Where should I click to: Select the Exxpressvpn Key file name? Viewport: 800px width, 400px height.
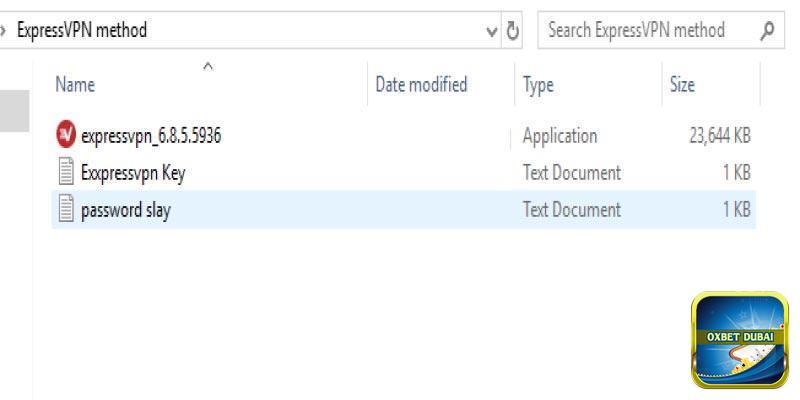132,173
